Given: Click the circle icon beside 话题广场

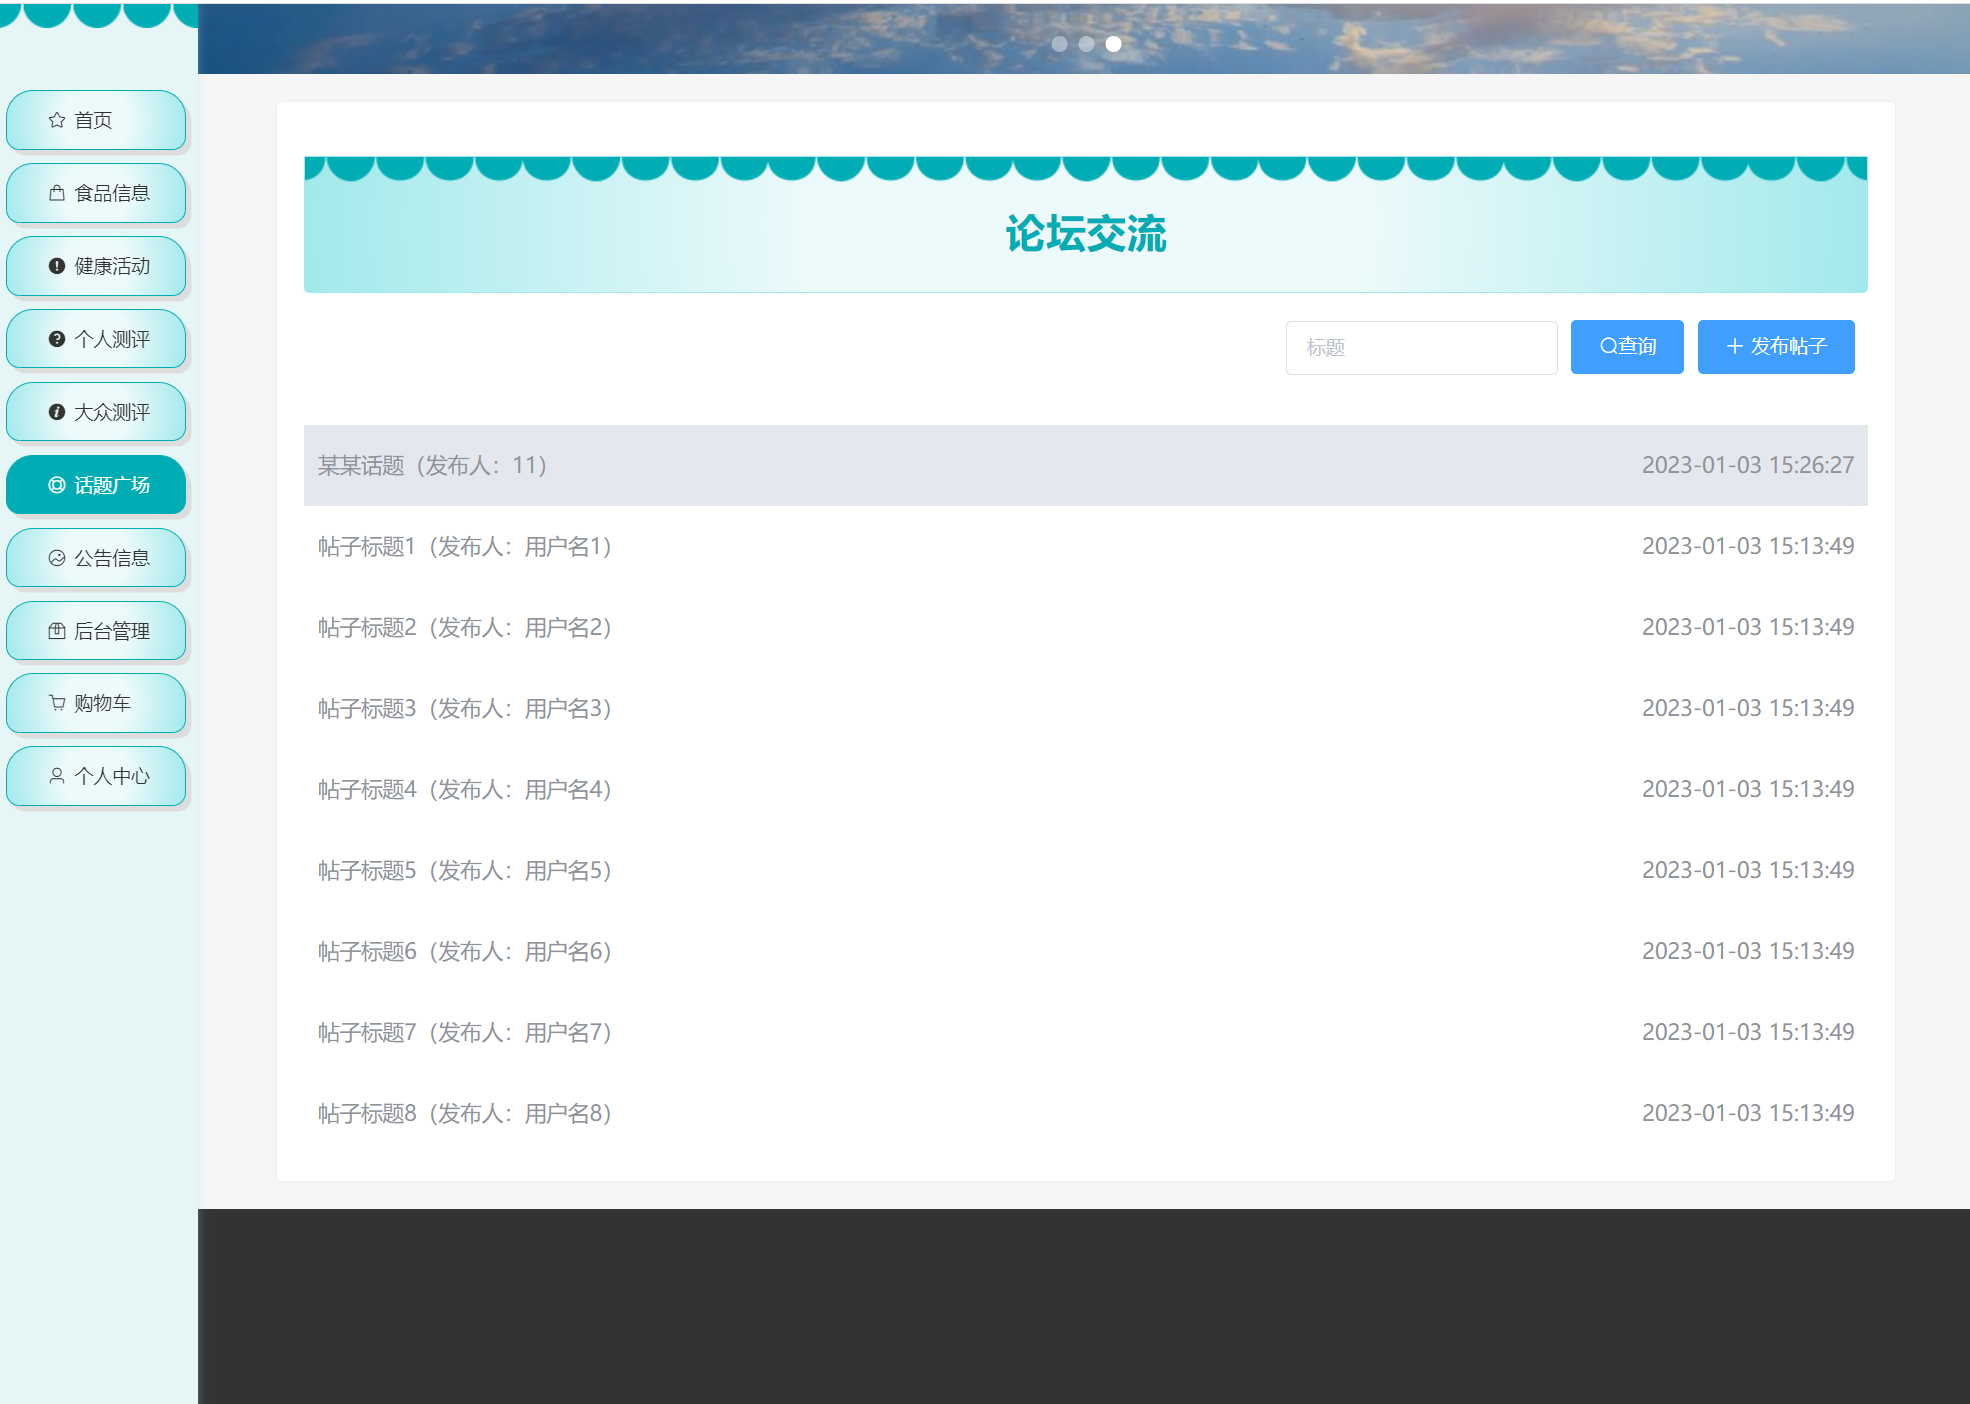Looking at the screenshot, I should tap(57, 485).
